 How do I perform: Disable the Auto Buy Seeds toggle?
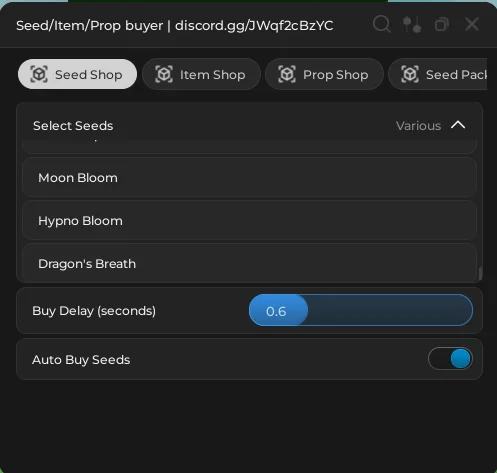point(450,359)
